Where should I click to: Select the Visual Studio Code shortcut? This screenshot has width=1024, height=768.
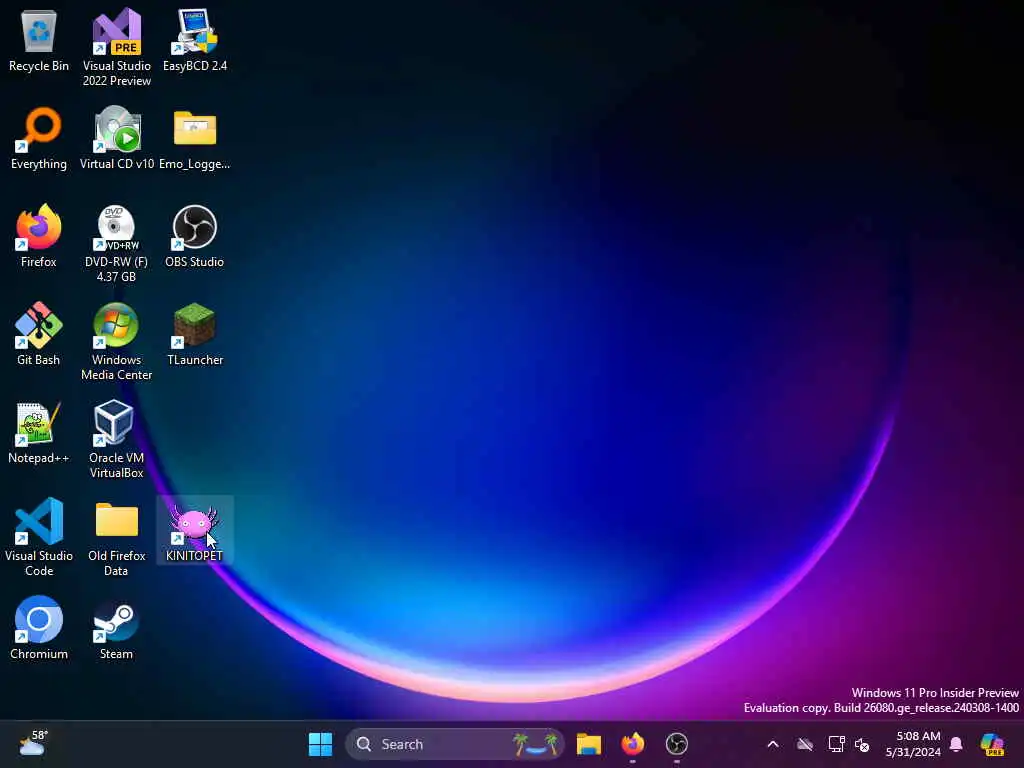point(39,537)
